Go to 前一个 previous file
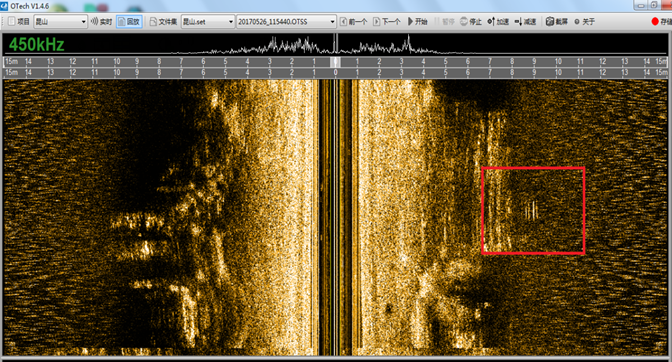The height and width of the screenshot is (362, 672). click(354, 21)
